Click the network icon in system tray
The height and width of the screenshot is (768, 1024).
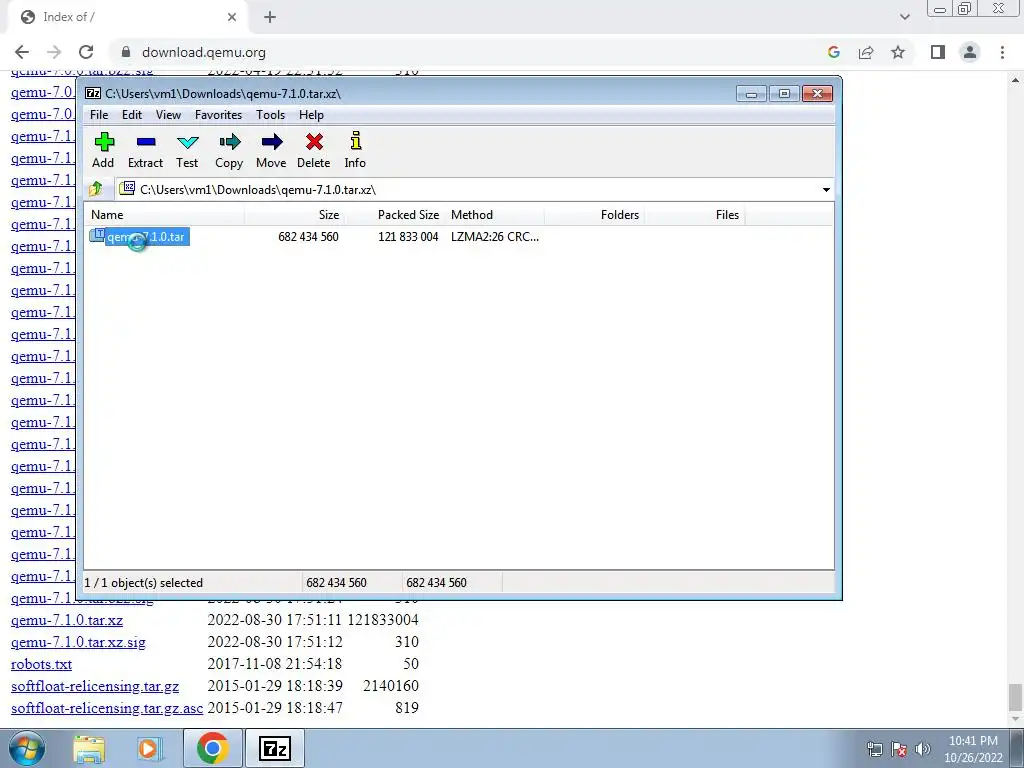pos(874,749)
